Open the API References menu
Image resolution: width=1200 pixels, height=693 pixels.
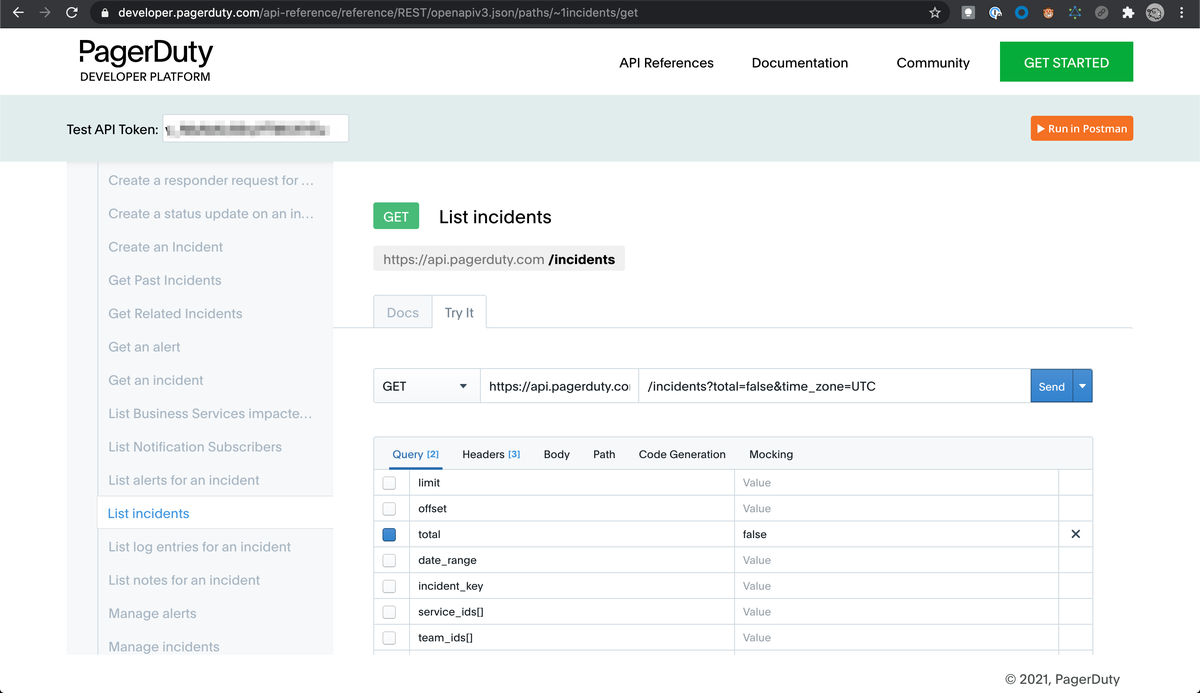pos(666,62)
